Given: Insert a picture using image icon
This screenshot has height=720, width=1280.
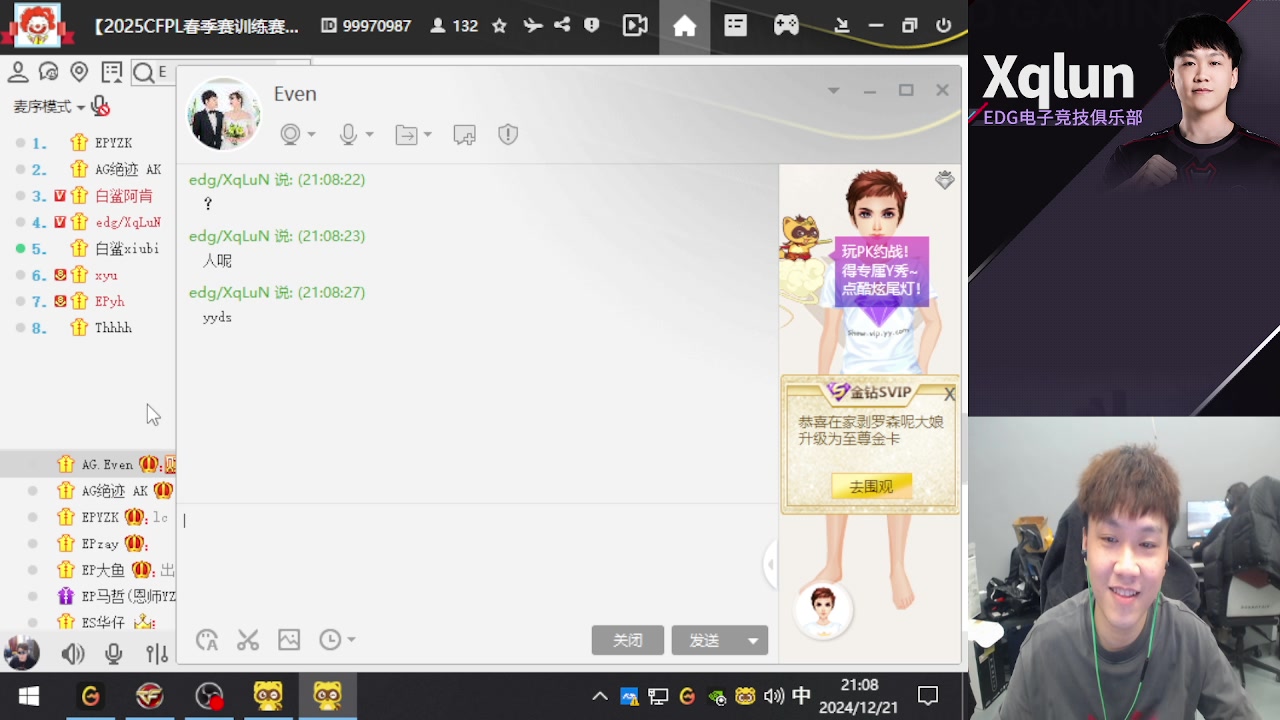Looking at the screenshot, I should click(289, 640).
